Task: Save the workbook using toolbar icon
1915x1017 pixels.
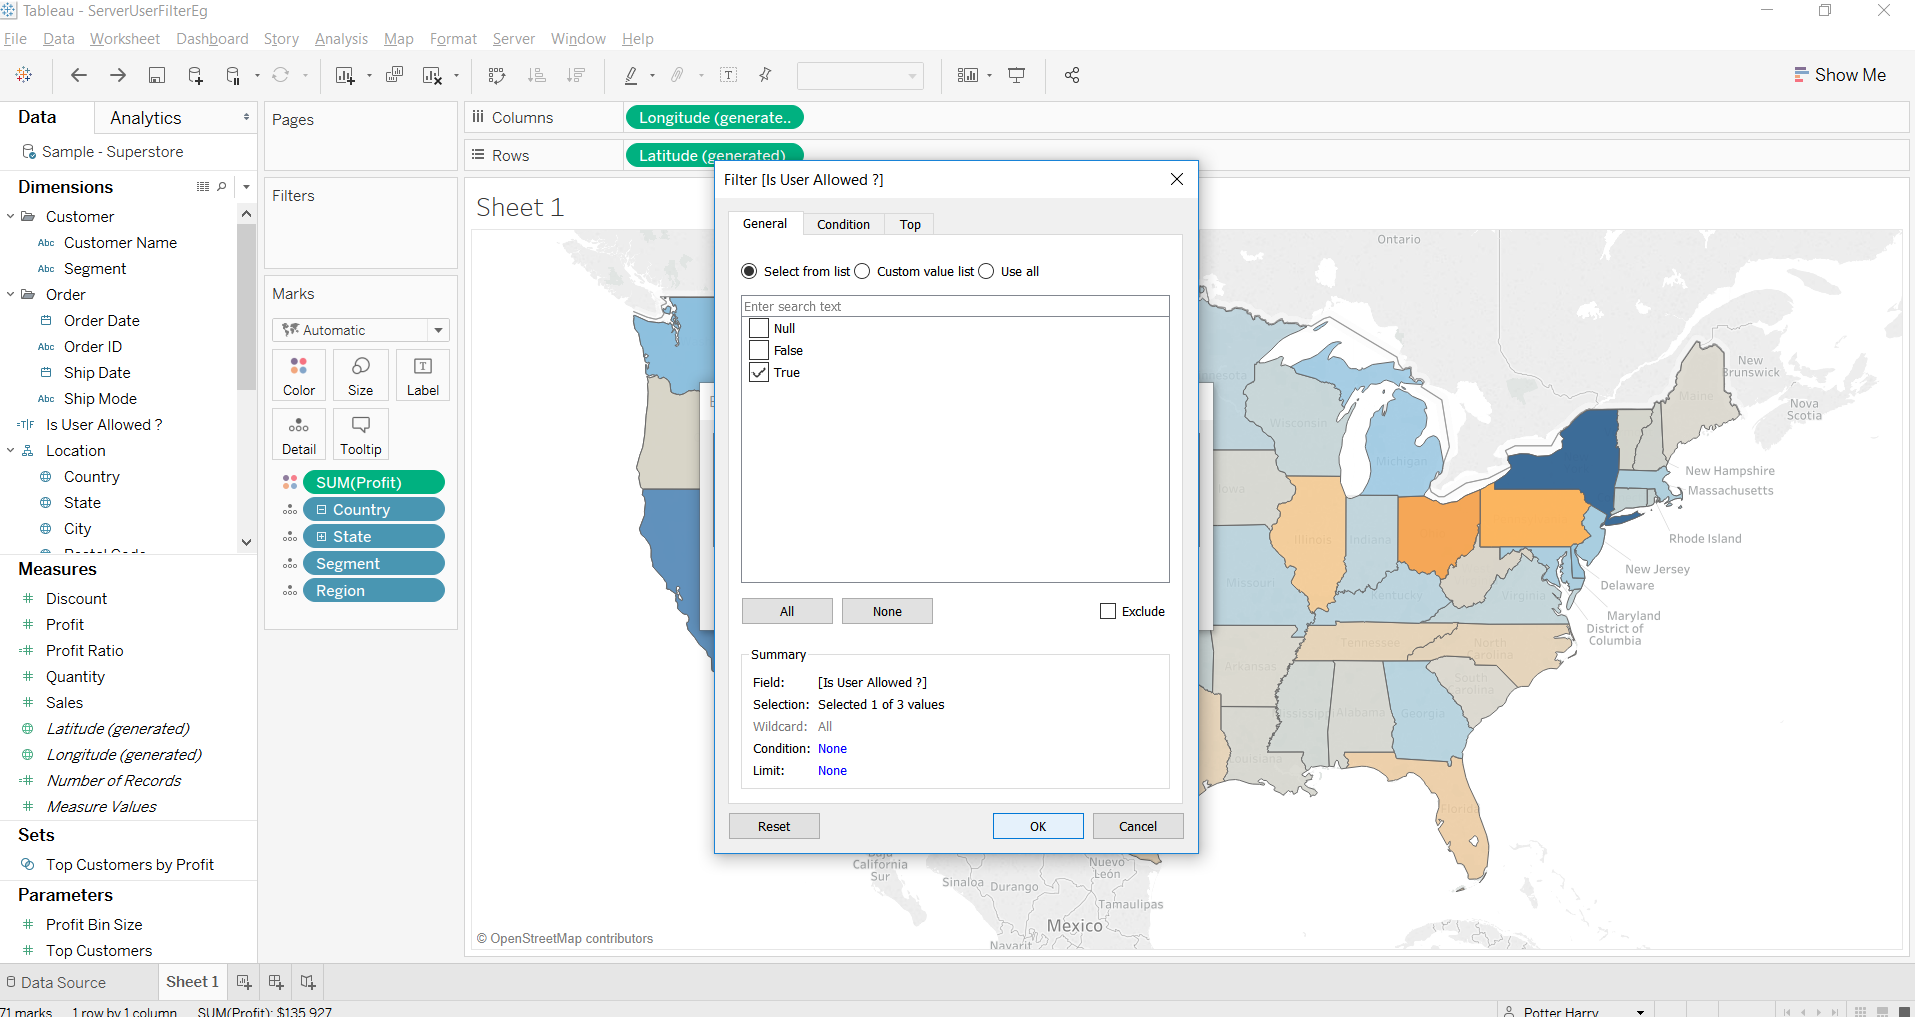Action: [157, 75]
